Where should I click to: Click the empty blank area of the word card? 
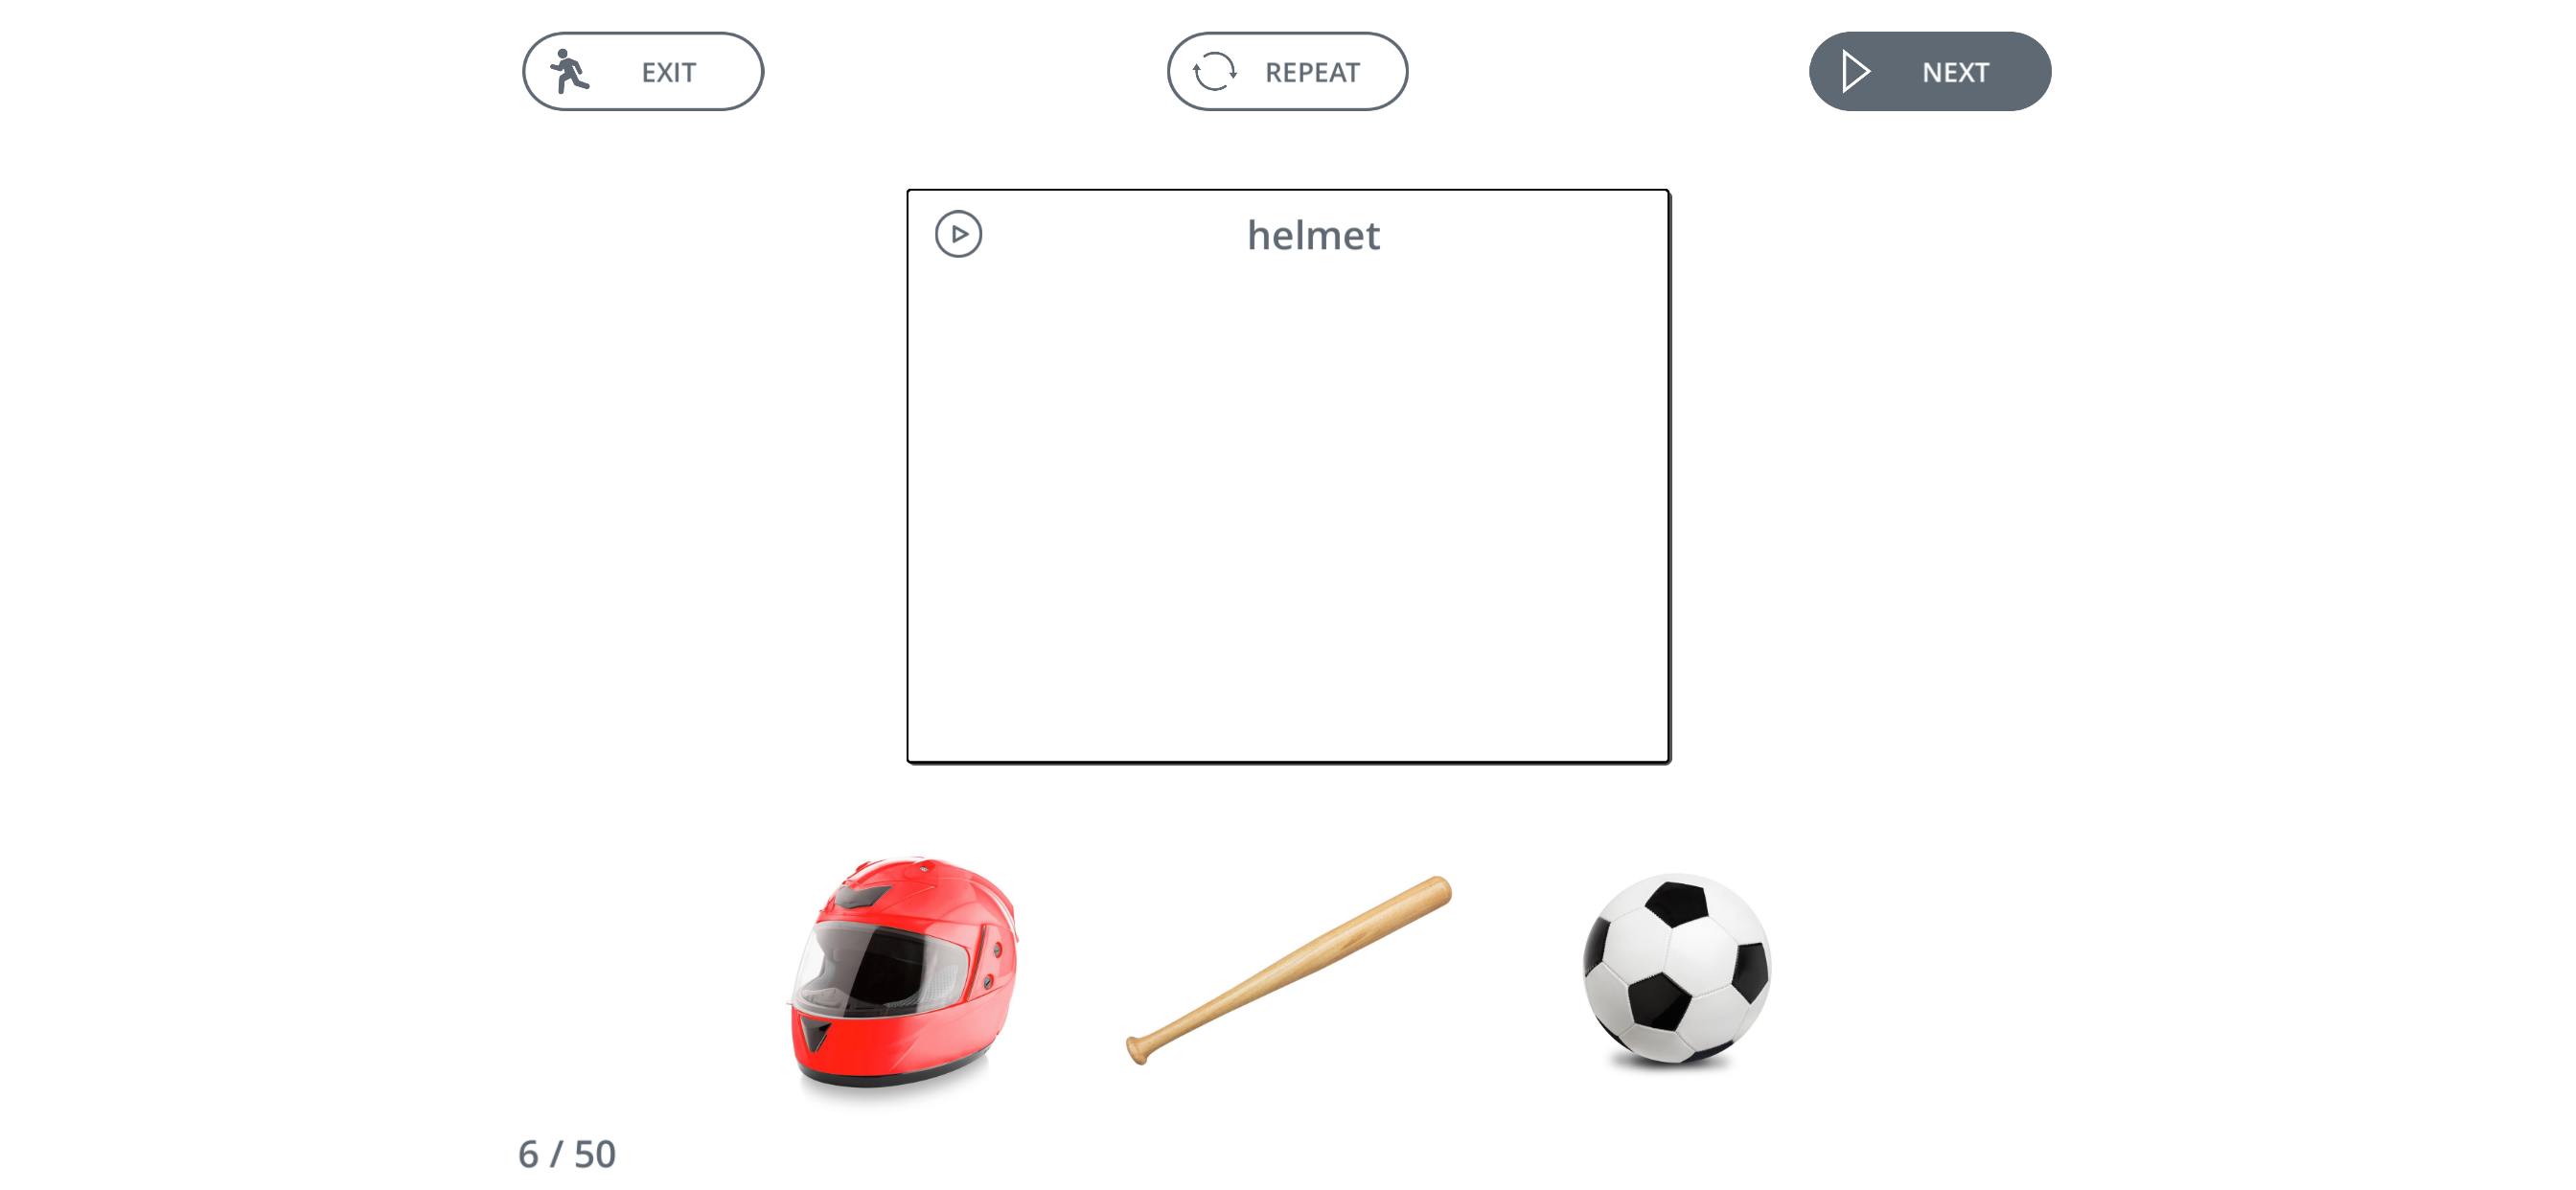(x=1288, y=510)
